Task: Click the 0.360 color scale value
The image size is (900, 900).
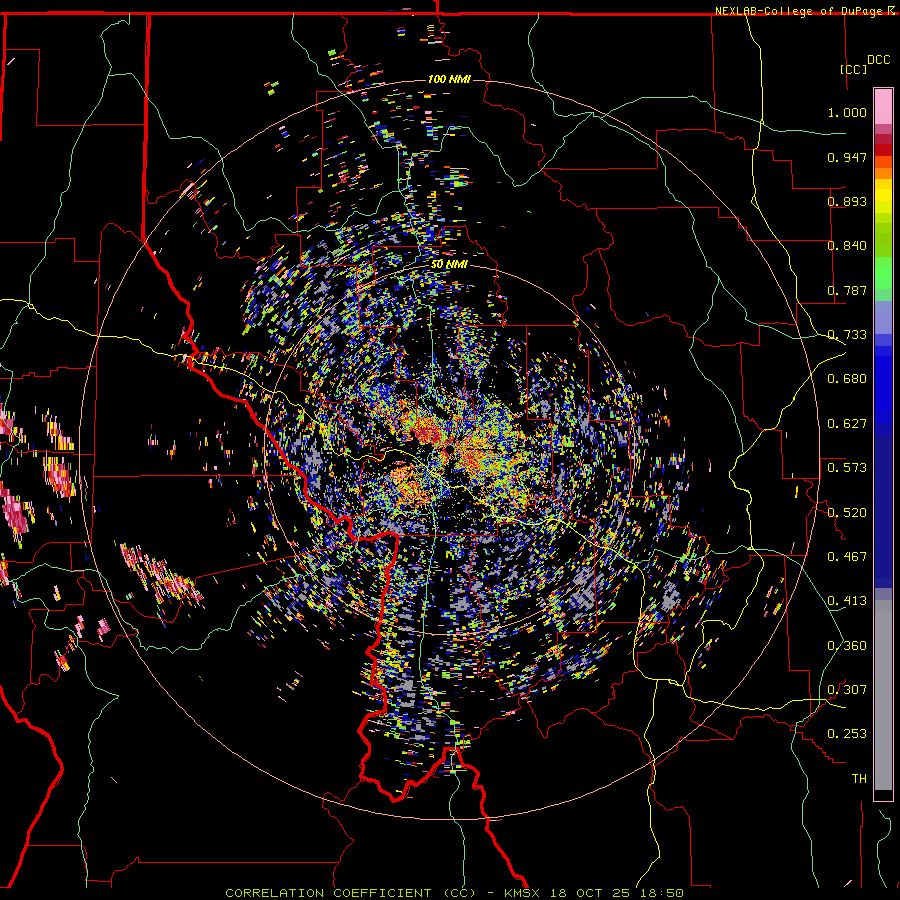Action: click(x=847, y=646)
